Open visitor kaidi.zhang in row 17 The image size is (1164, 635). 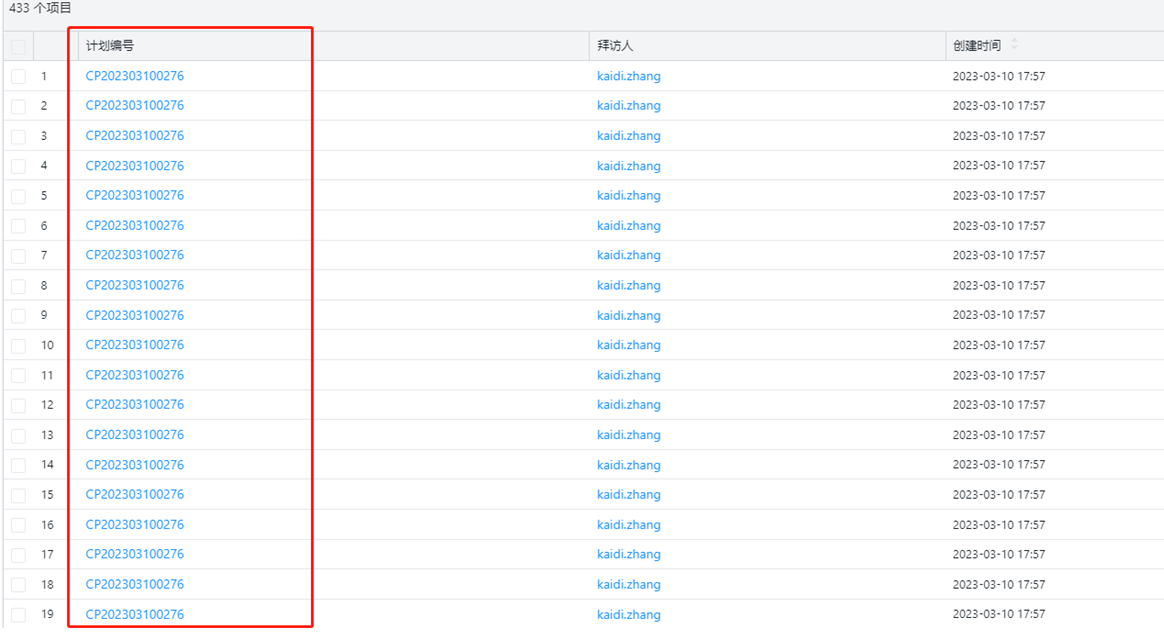pyautogui.click(x=629, y=554)
